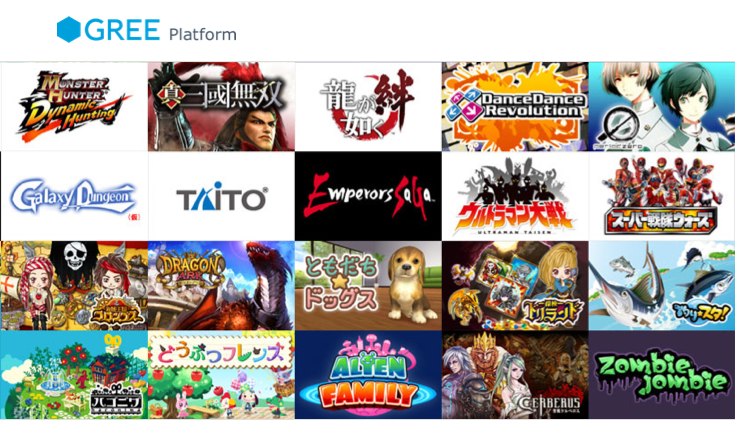735x421 pixels.
Task: Open the Emperors Saga game tile
Action: [x=368, y=196]
